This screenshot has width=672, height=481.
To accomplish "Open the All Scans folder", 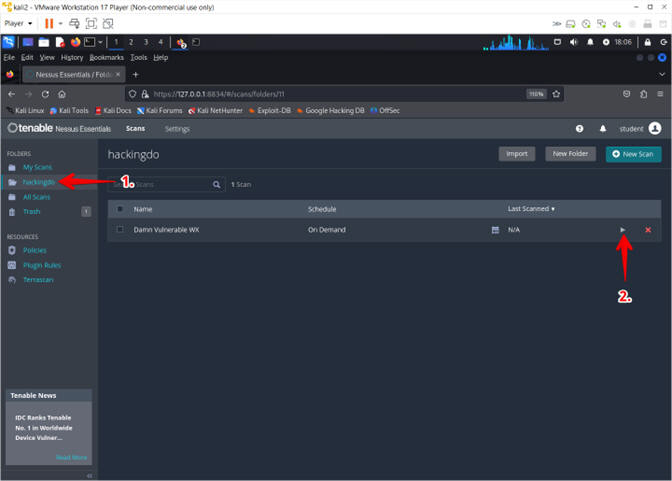I will click(x=36, y=197).
